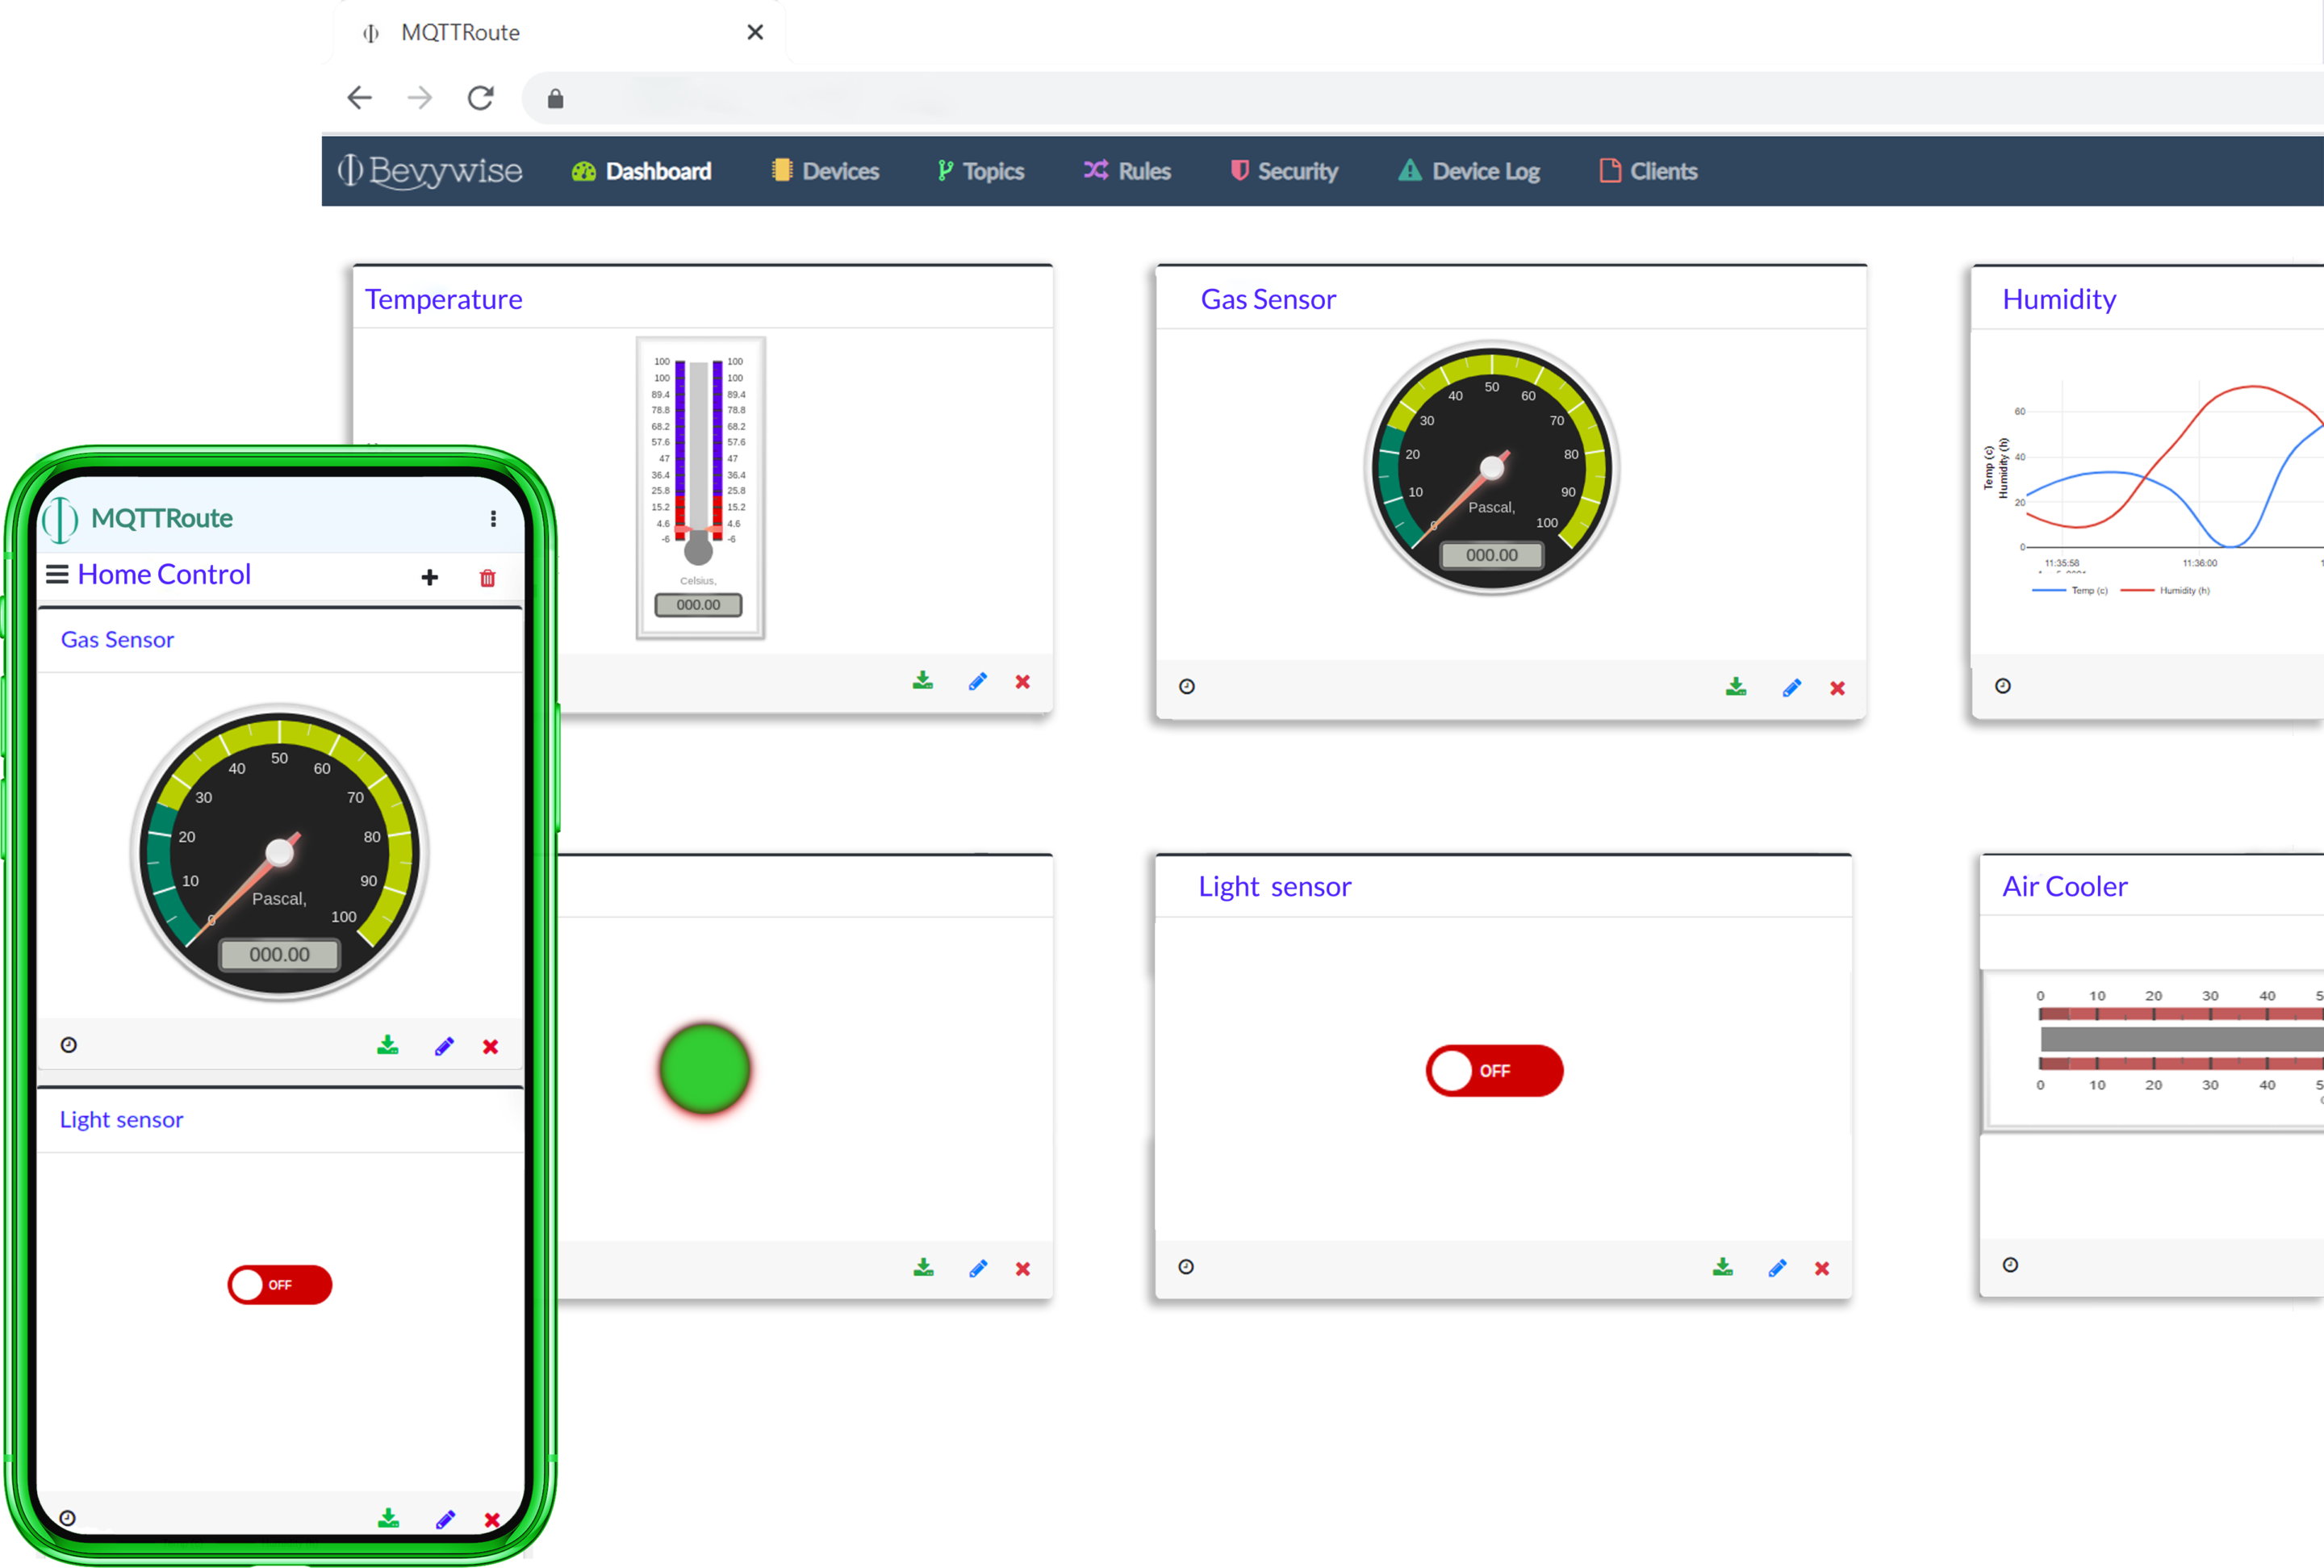Edit the mobile Light sensor with the pencil icon

(x=445, y=1519)
